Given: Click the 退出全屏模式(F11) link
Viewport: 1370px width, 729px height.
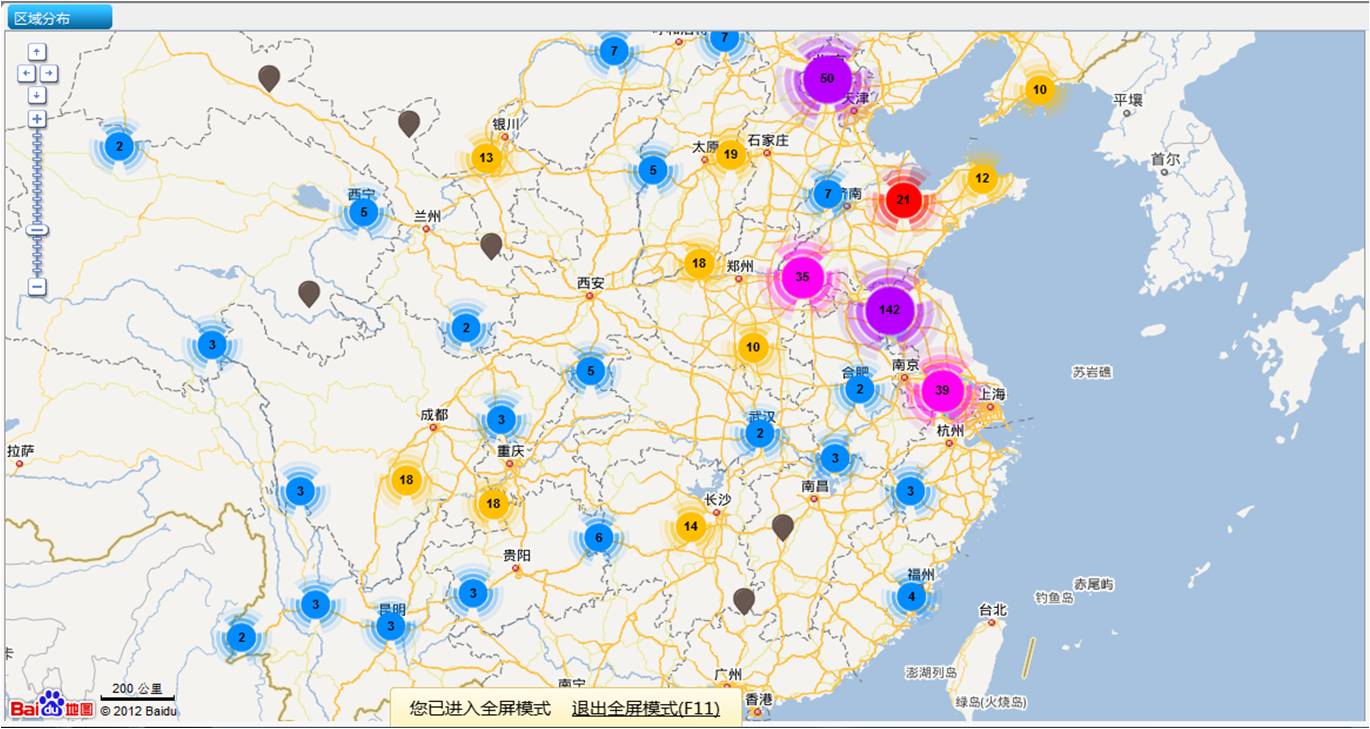Looking at the screenshot, I should pos(645,708).
